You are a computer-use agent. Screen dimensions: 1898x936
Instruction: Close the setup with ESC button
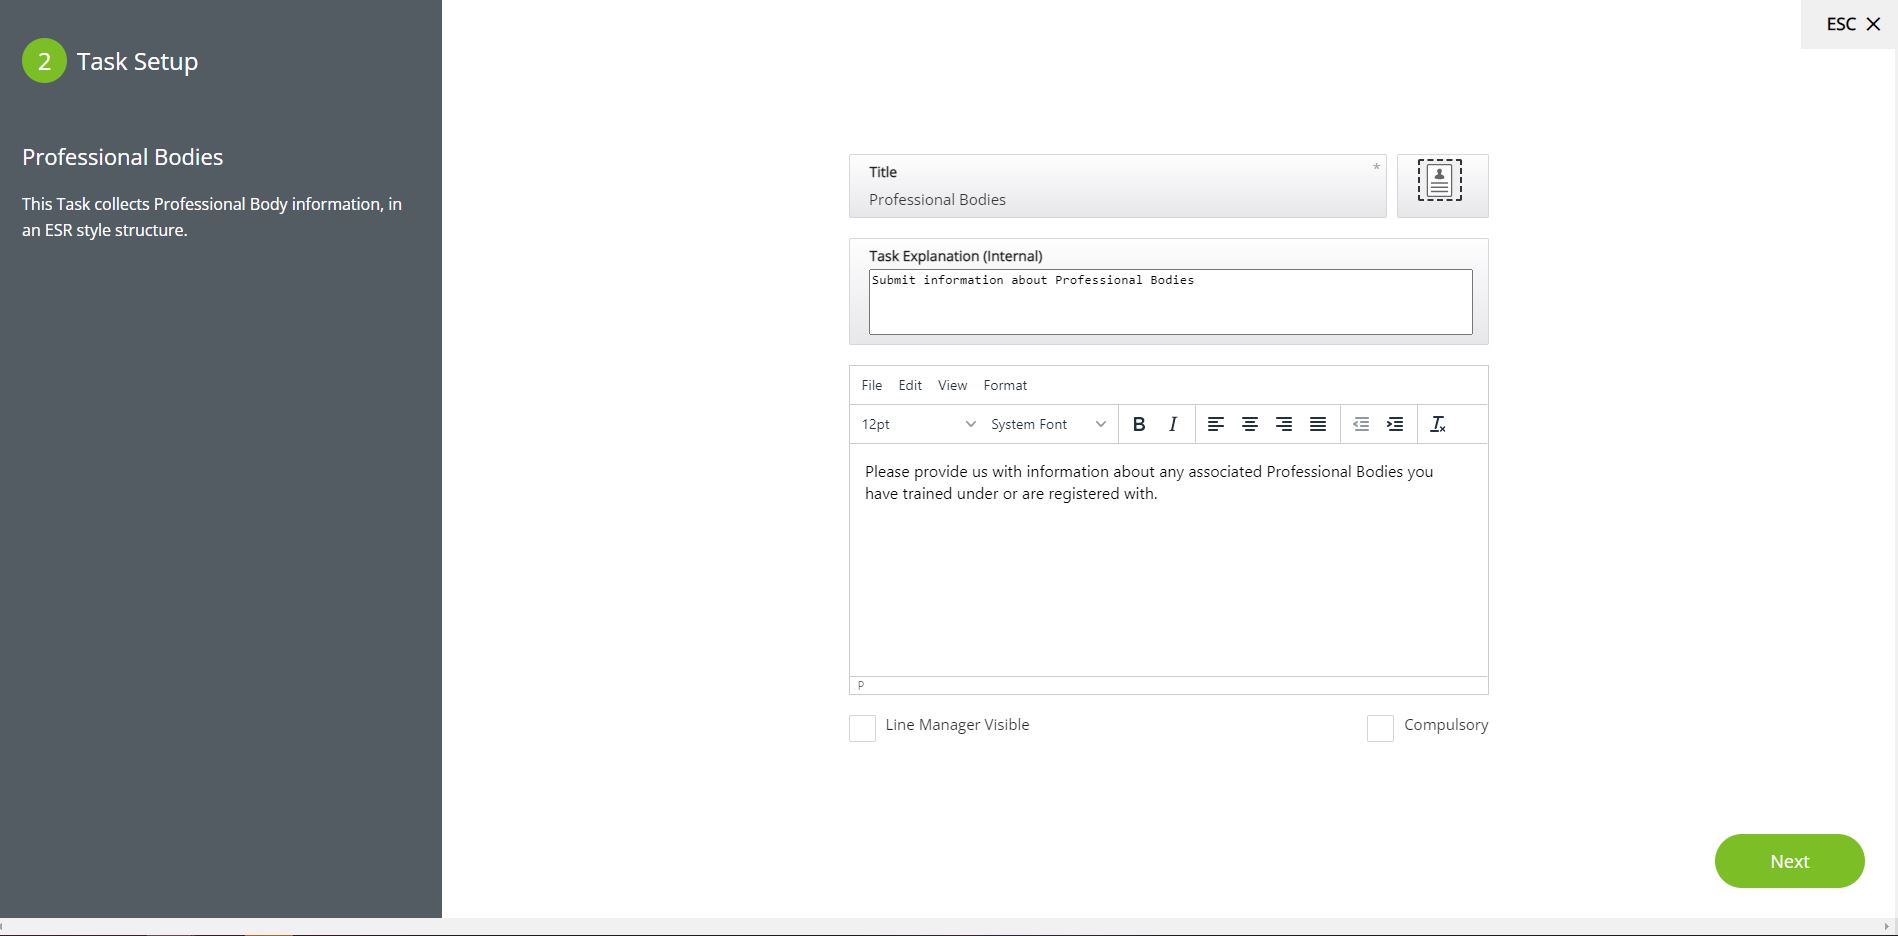click(1853, 24)
